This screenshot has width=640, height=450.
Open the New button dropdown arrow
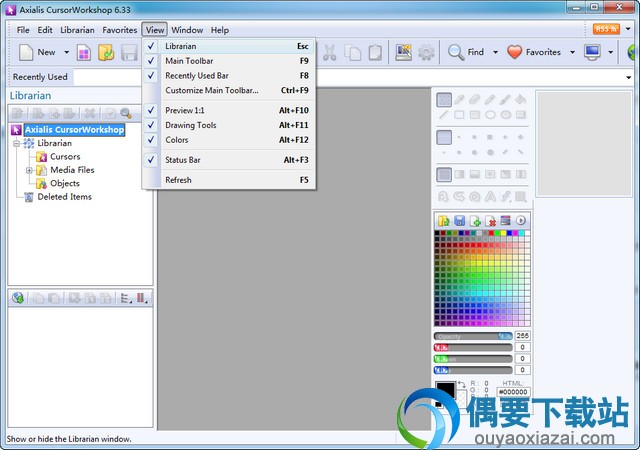pos(67,52)
